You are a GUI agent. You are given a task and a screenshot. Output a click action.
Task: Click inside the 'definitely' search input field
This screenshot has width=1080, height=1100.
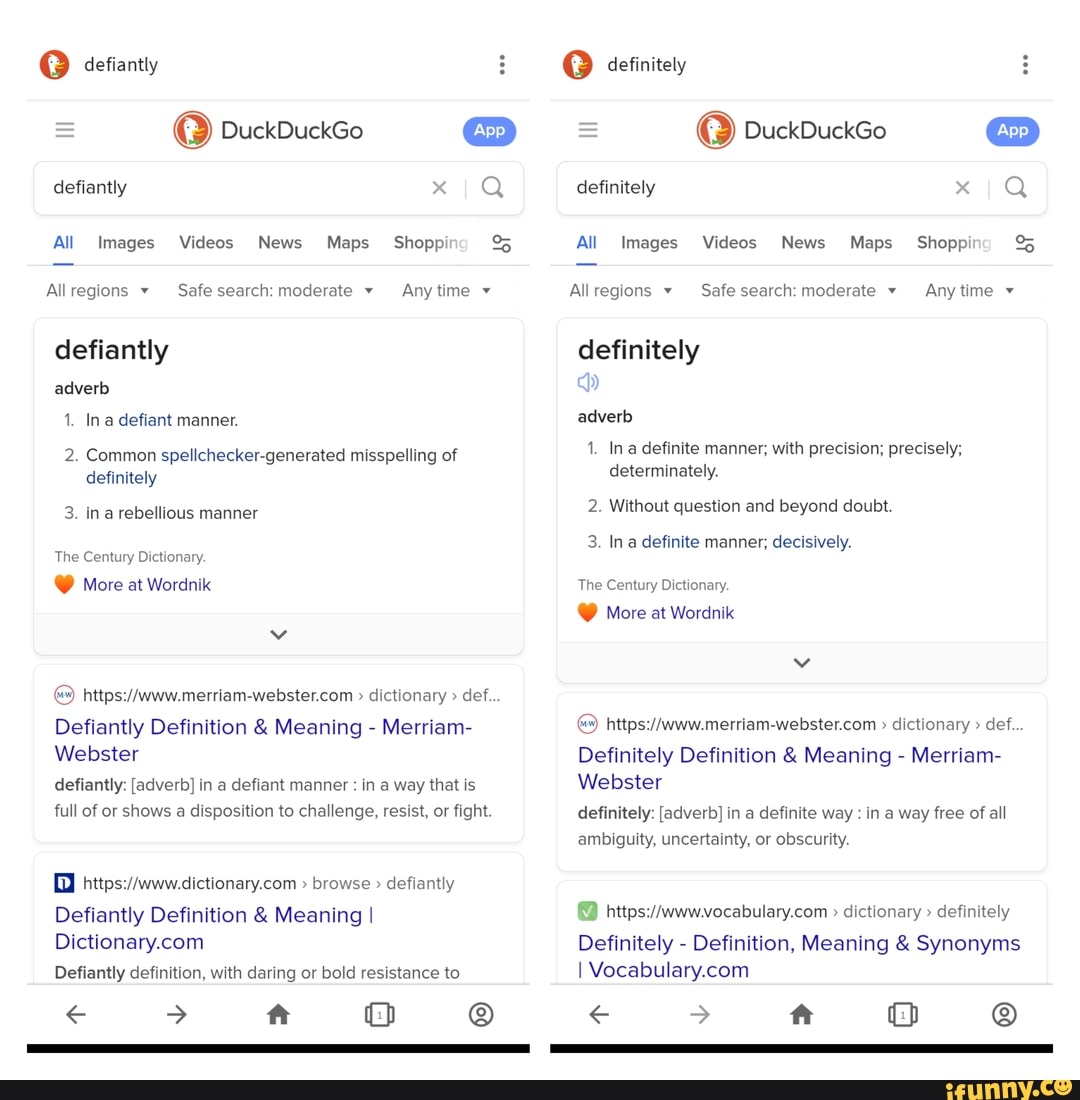(x=750, y=188)
